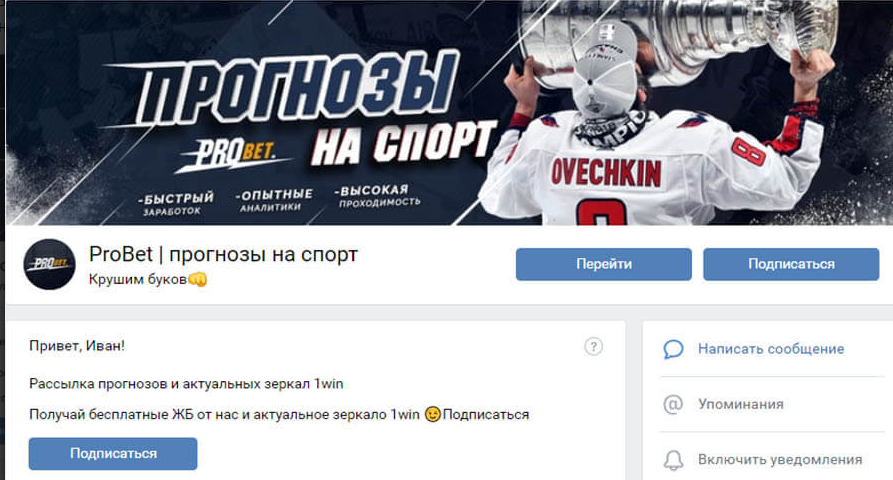Subscribe using the header Подписаться button
893x480 pixels.
pos(791,264)
